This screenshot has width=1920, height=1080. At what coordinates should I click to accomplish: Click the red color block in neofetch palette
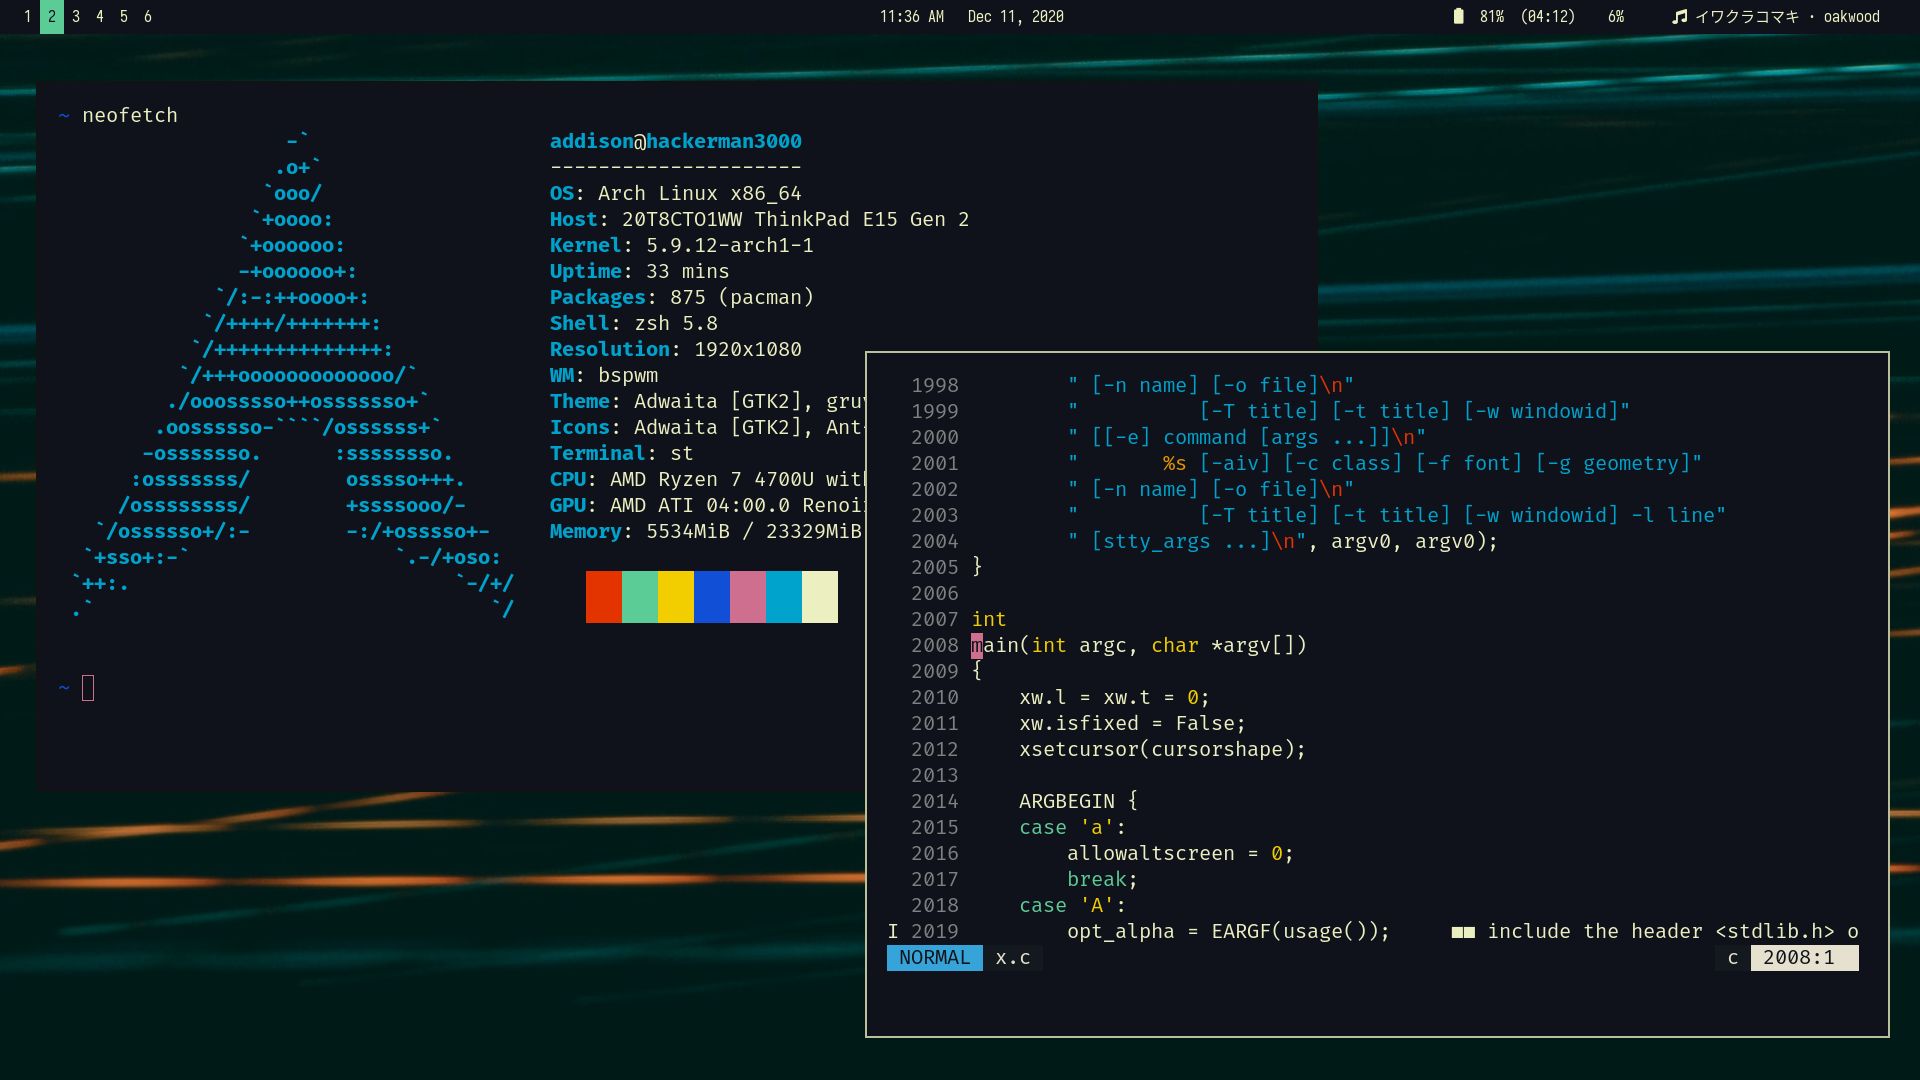pyautogui.click(x=603, y=597)
